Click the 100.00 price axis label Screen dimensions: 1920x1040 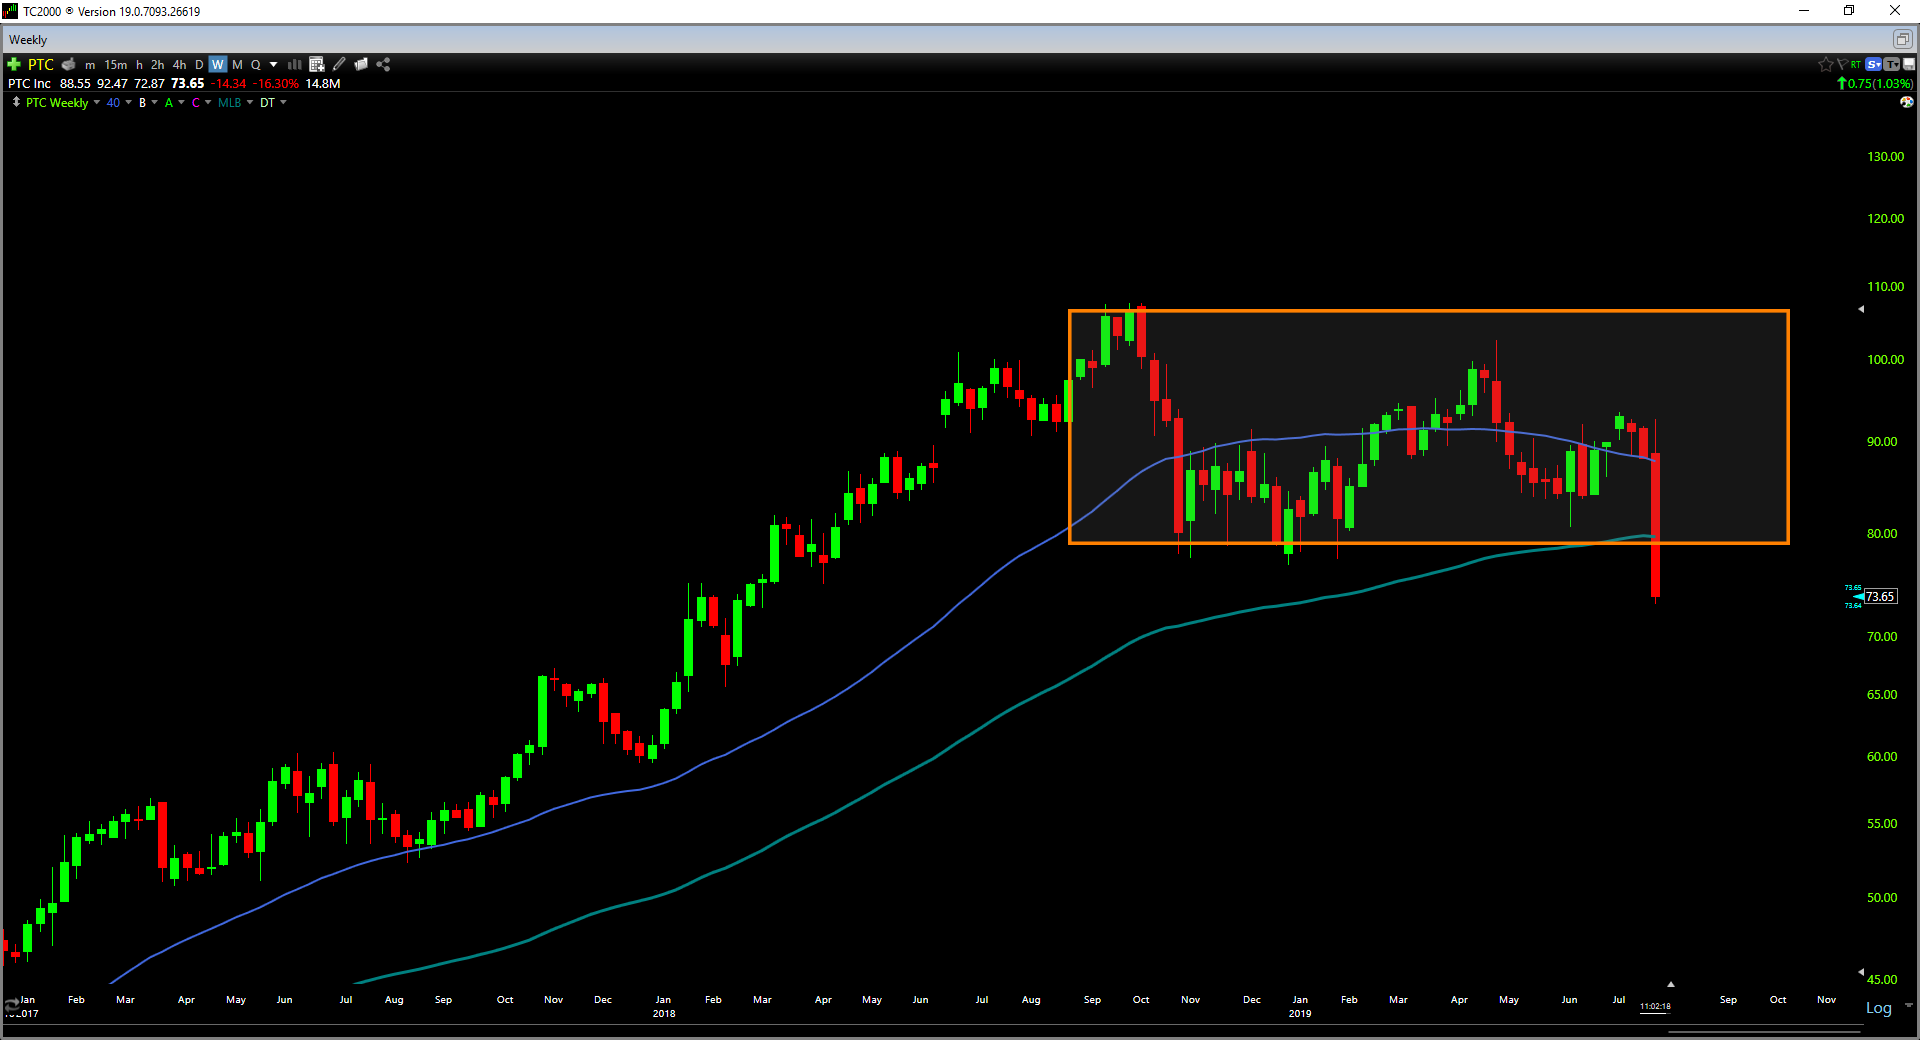coord(1886,360)
